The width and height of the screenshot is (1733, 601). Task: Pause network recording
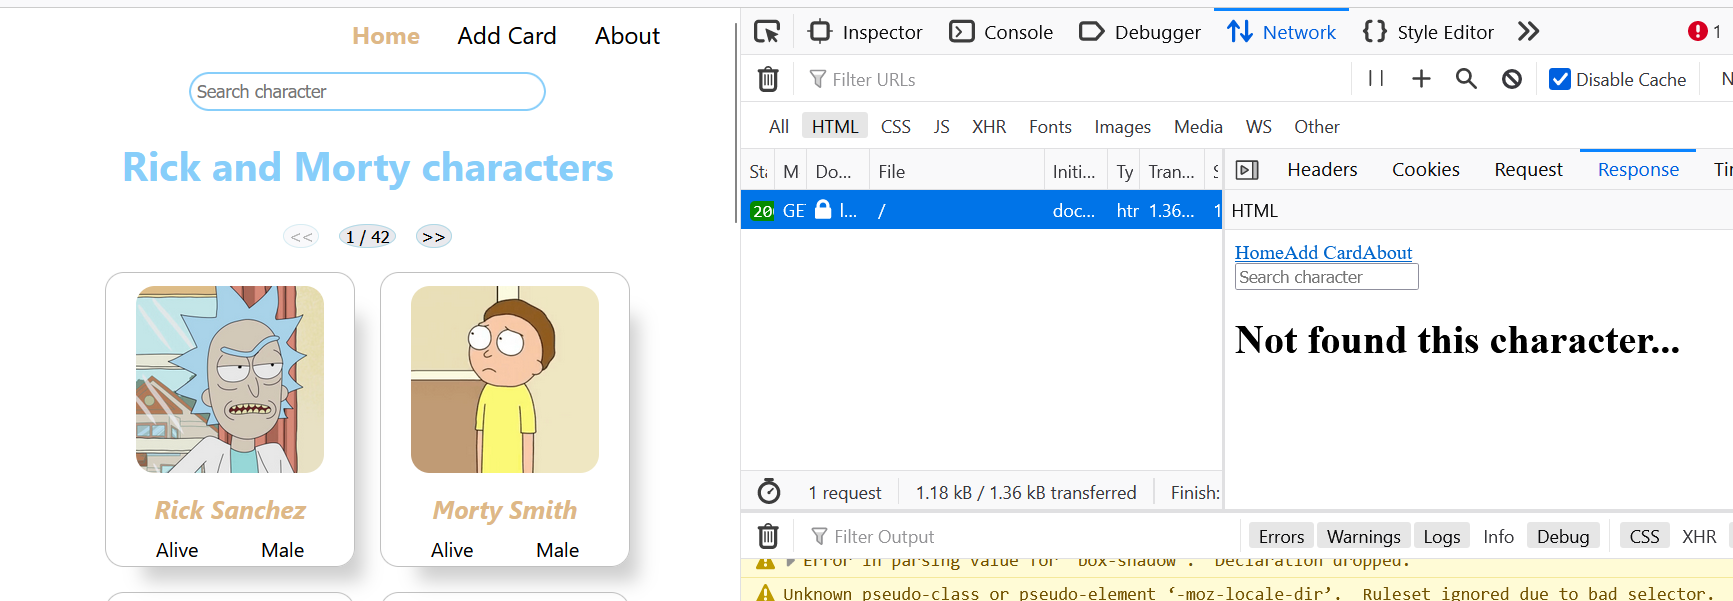tap(1376, 79)
